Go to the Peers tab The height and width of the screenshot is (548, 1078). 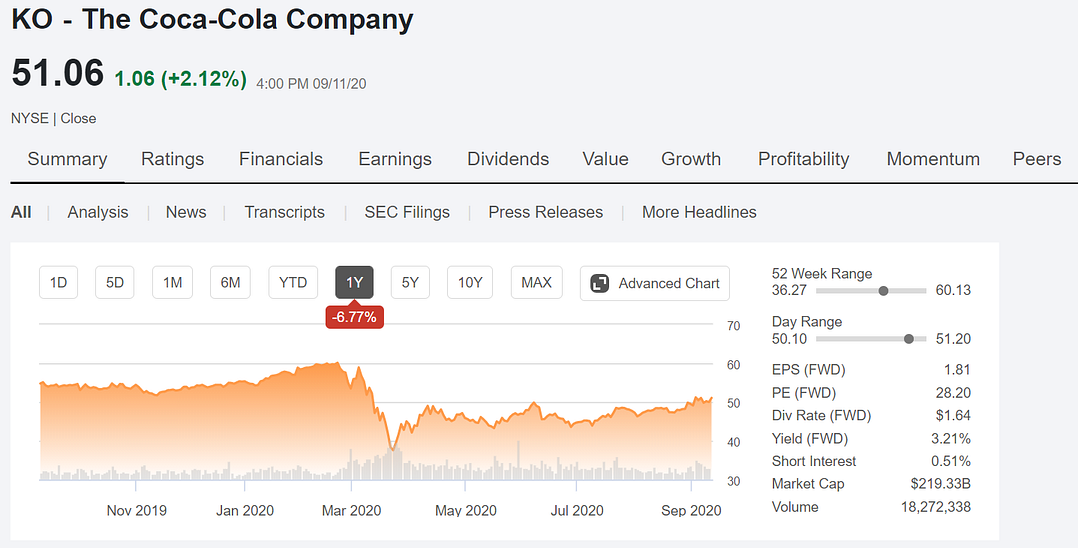click(1037, 160)
